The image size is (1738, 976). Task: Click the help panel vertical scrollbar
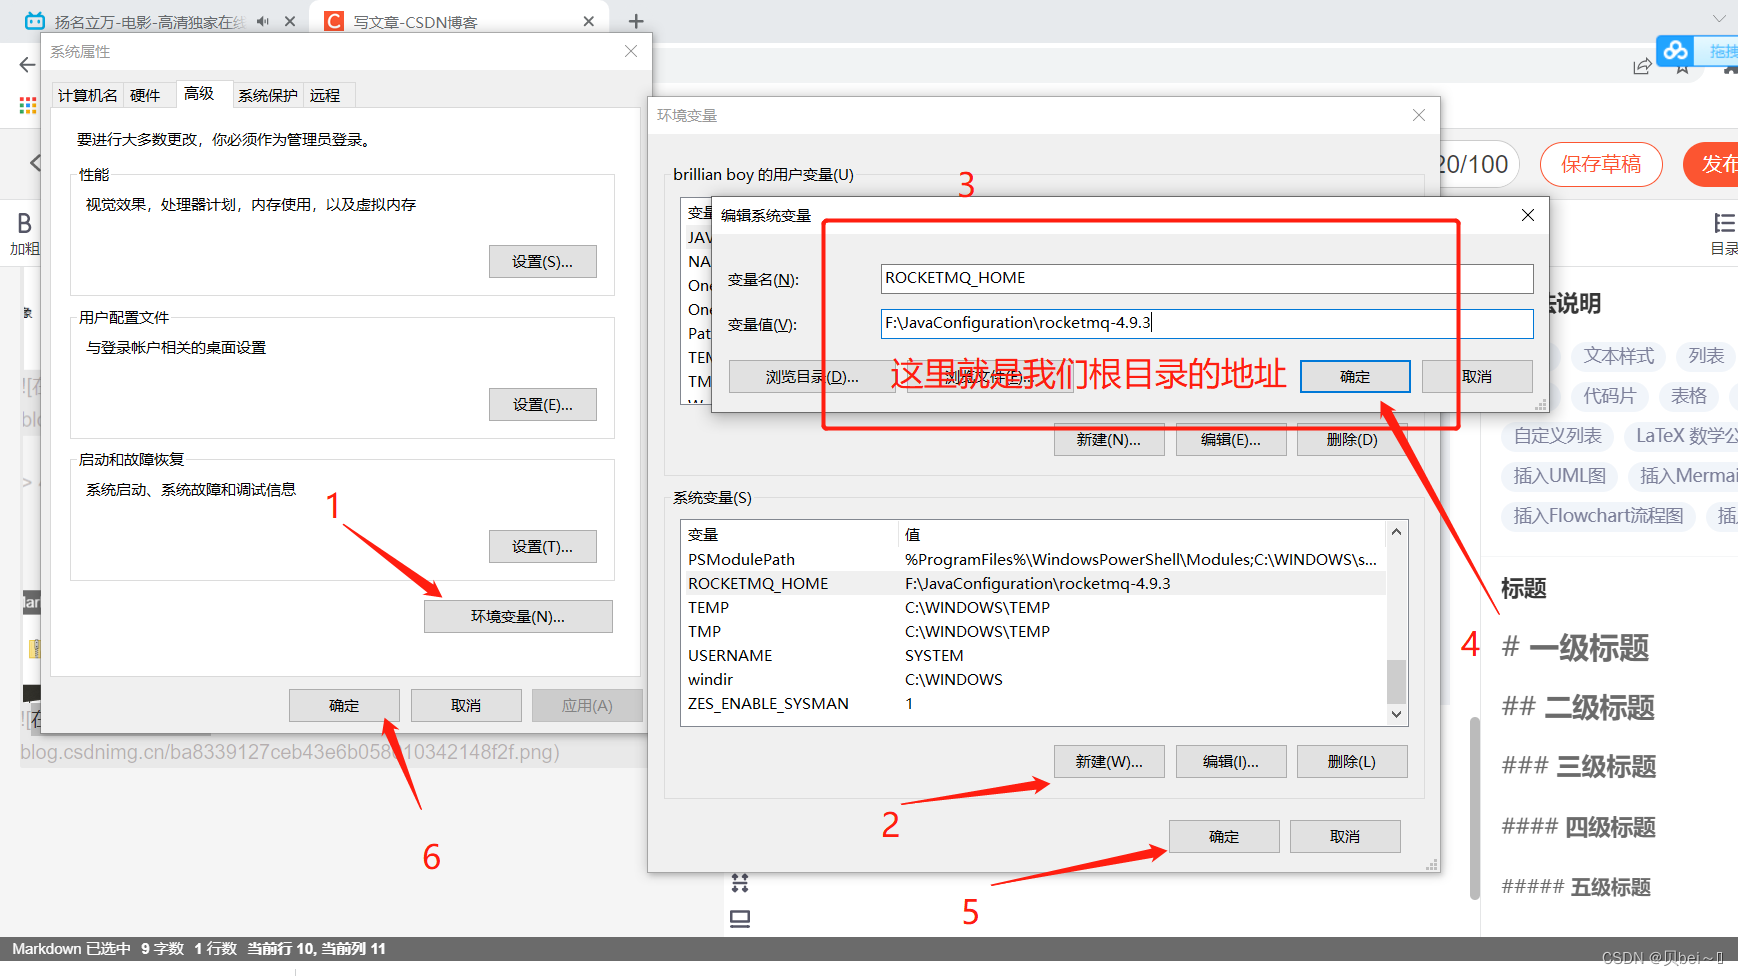pos(1474,808)
